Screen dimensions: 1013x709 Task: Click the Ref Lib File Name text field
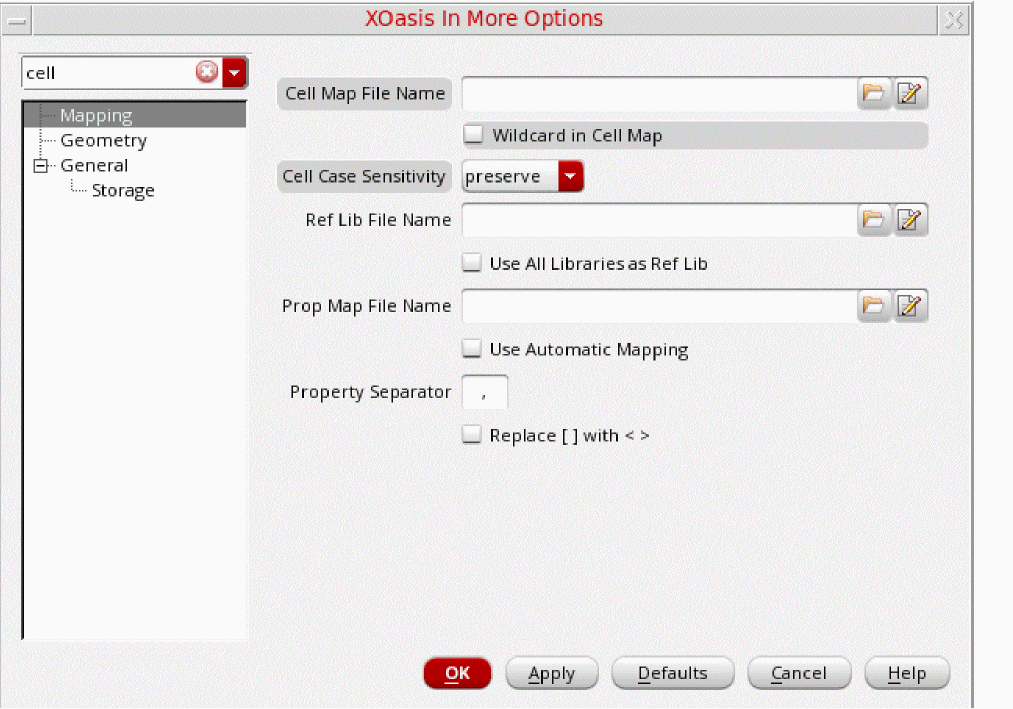point(659,220)
